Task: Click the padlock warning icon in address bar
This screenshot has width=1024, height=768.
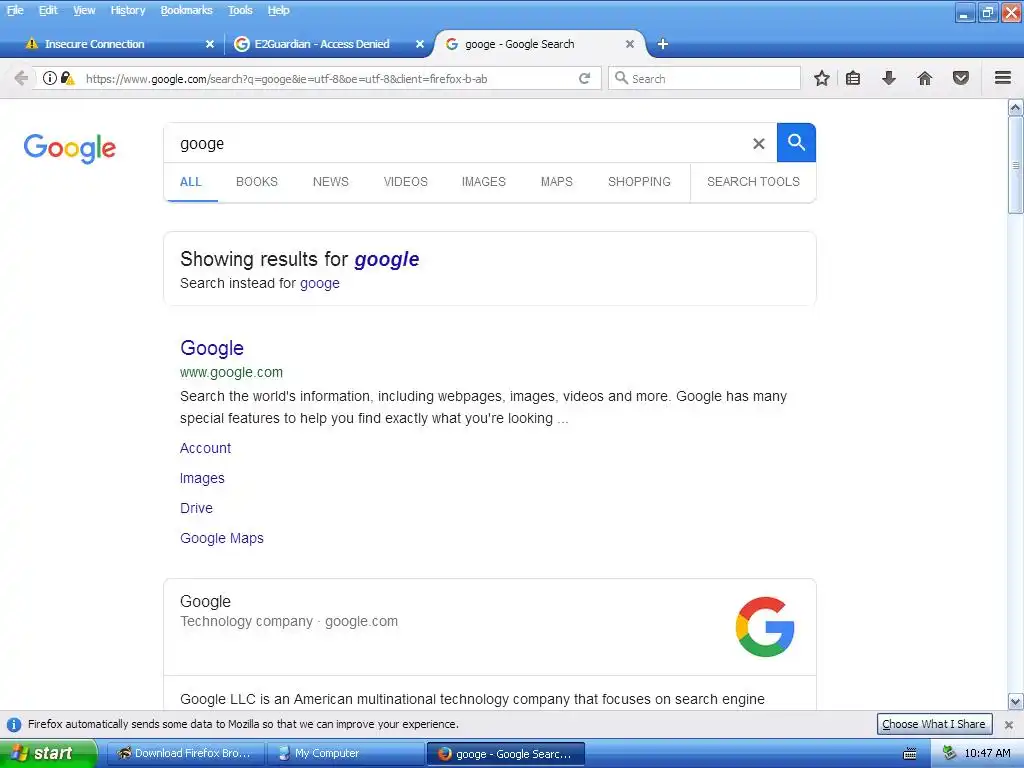Action: click(x=67, y=78)
